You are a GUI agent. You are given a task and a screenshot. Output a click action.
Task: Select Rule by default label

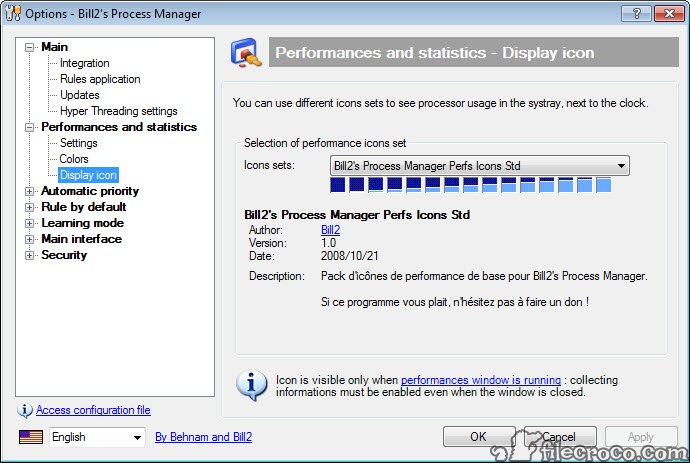(x=84, y=207)
